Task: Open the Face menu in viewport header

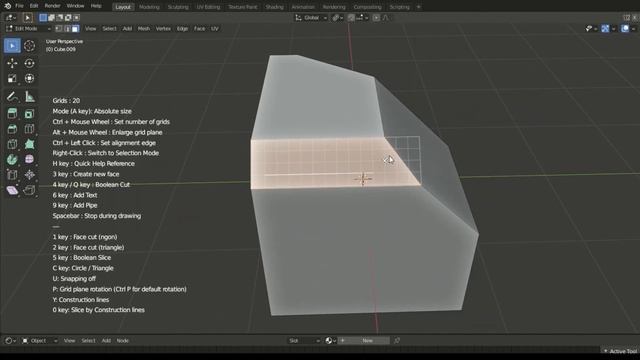Action: 199,29
